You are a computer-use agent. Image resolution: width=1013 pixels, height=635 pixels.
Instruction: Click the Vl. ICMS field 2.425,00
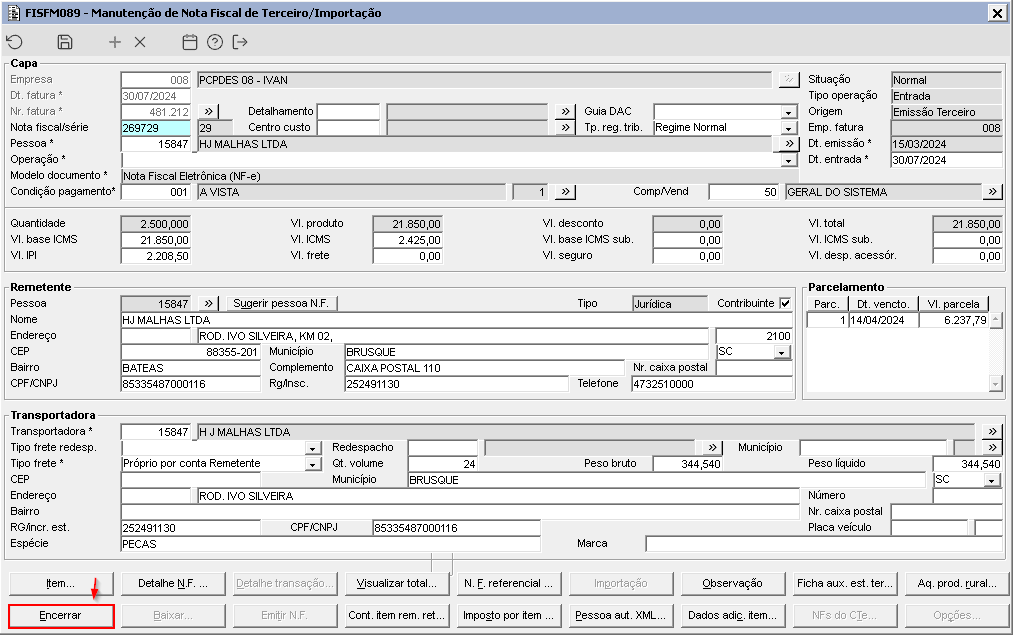coord(408,240)
